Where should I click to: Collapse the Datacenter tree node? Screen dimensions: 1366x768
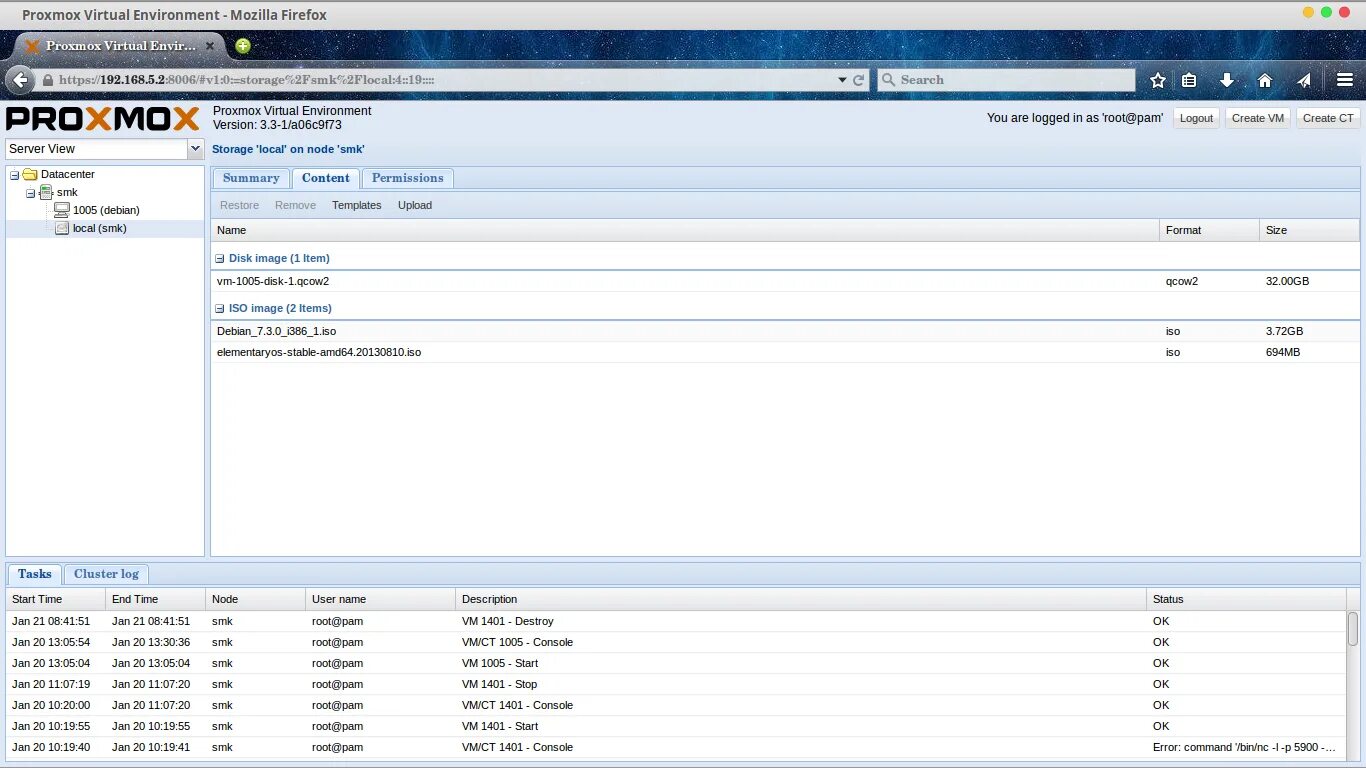coord(14,175)
